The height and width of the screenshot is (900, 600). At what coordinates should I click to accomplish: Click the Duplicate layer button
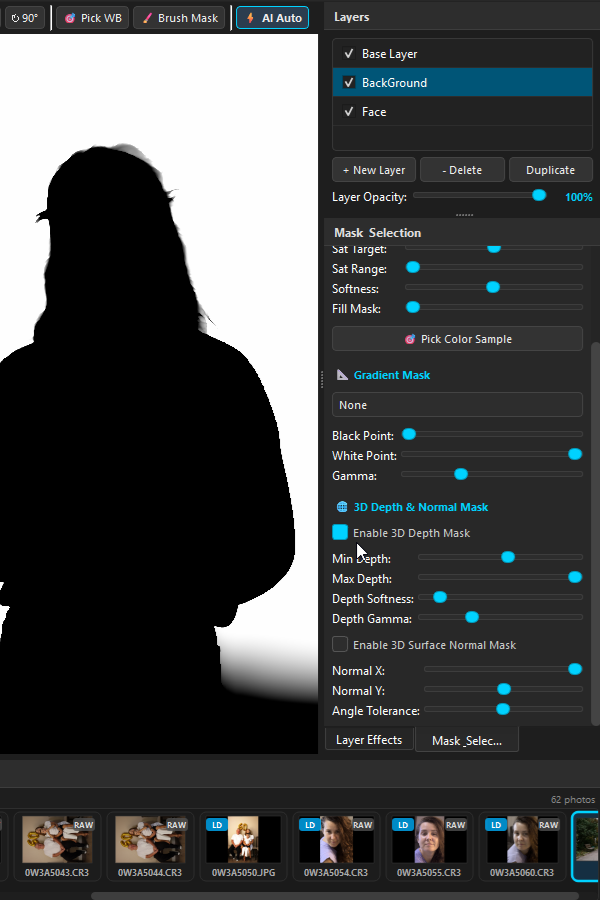click(551, 170)
